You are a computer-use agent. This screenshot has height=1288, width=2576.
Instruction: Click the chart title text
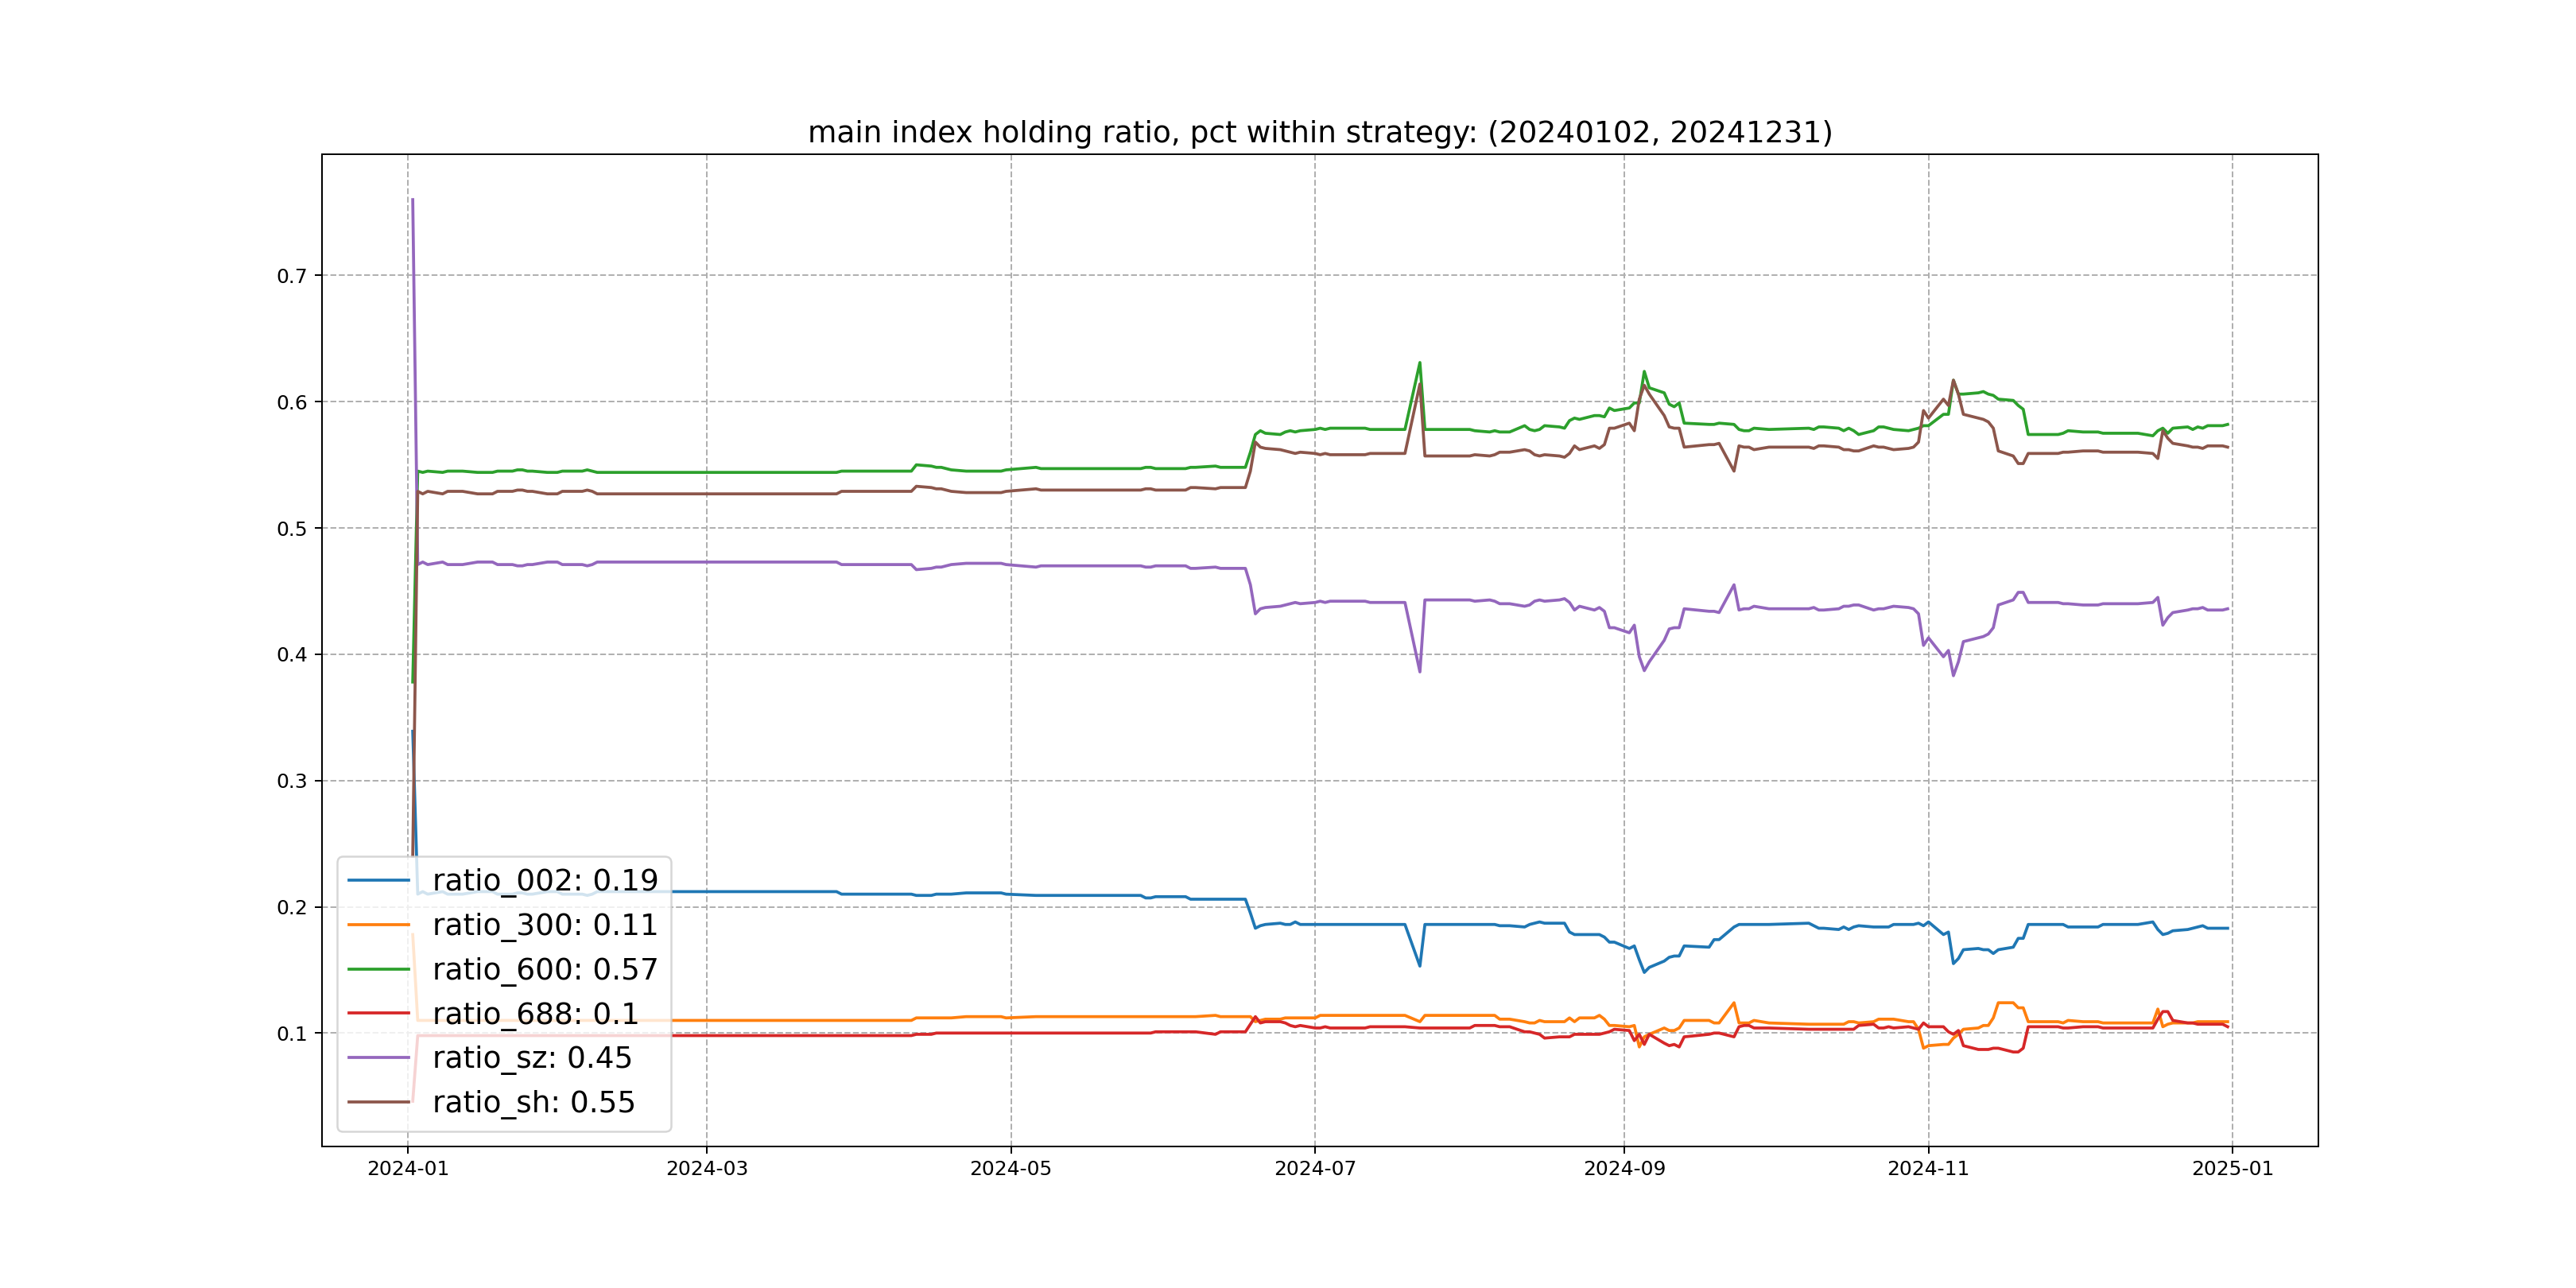1319,132
